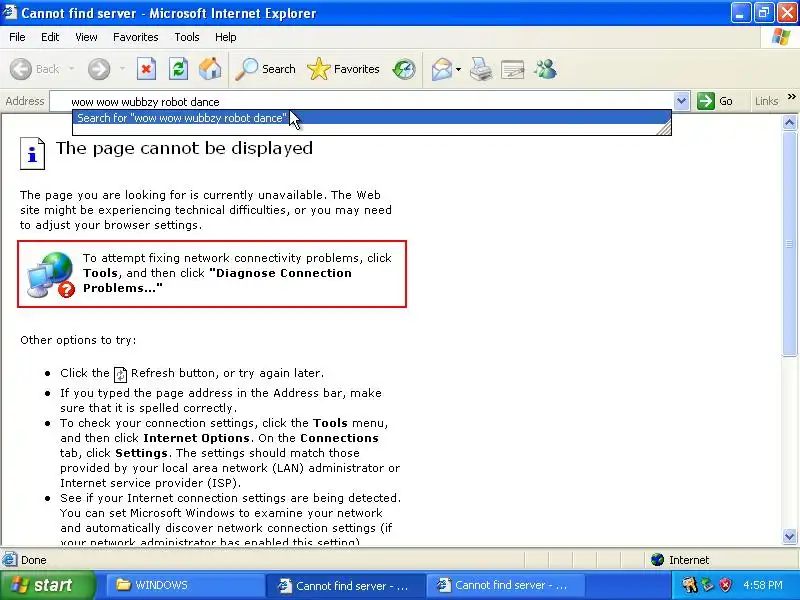The width and height of the screenshot is (800, 600).
Task: Select the Search for "wow wow wubbzy robot dance" suggestion
Action: click(371, 118)
